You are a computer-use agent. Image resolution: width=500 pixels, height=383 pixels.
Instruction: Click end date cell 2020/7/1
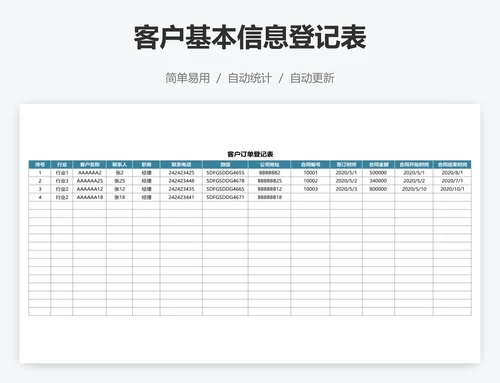click(x=452, y=181)
